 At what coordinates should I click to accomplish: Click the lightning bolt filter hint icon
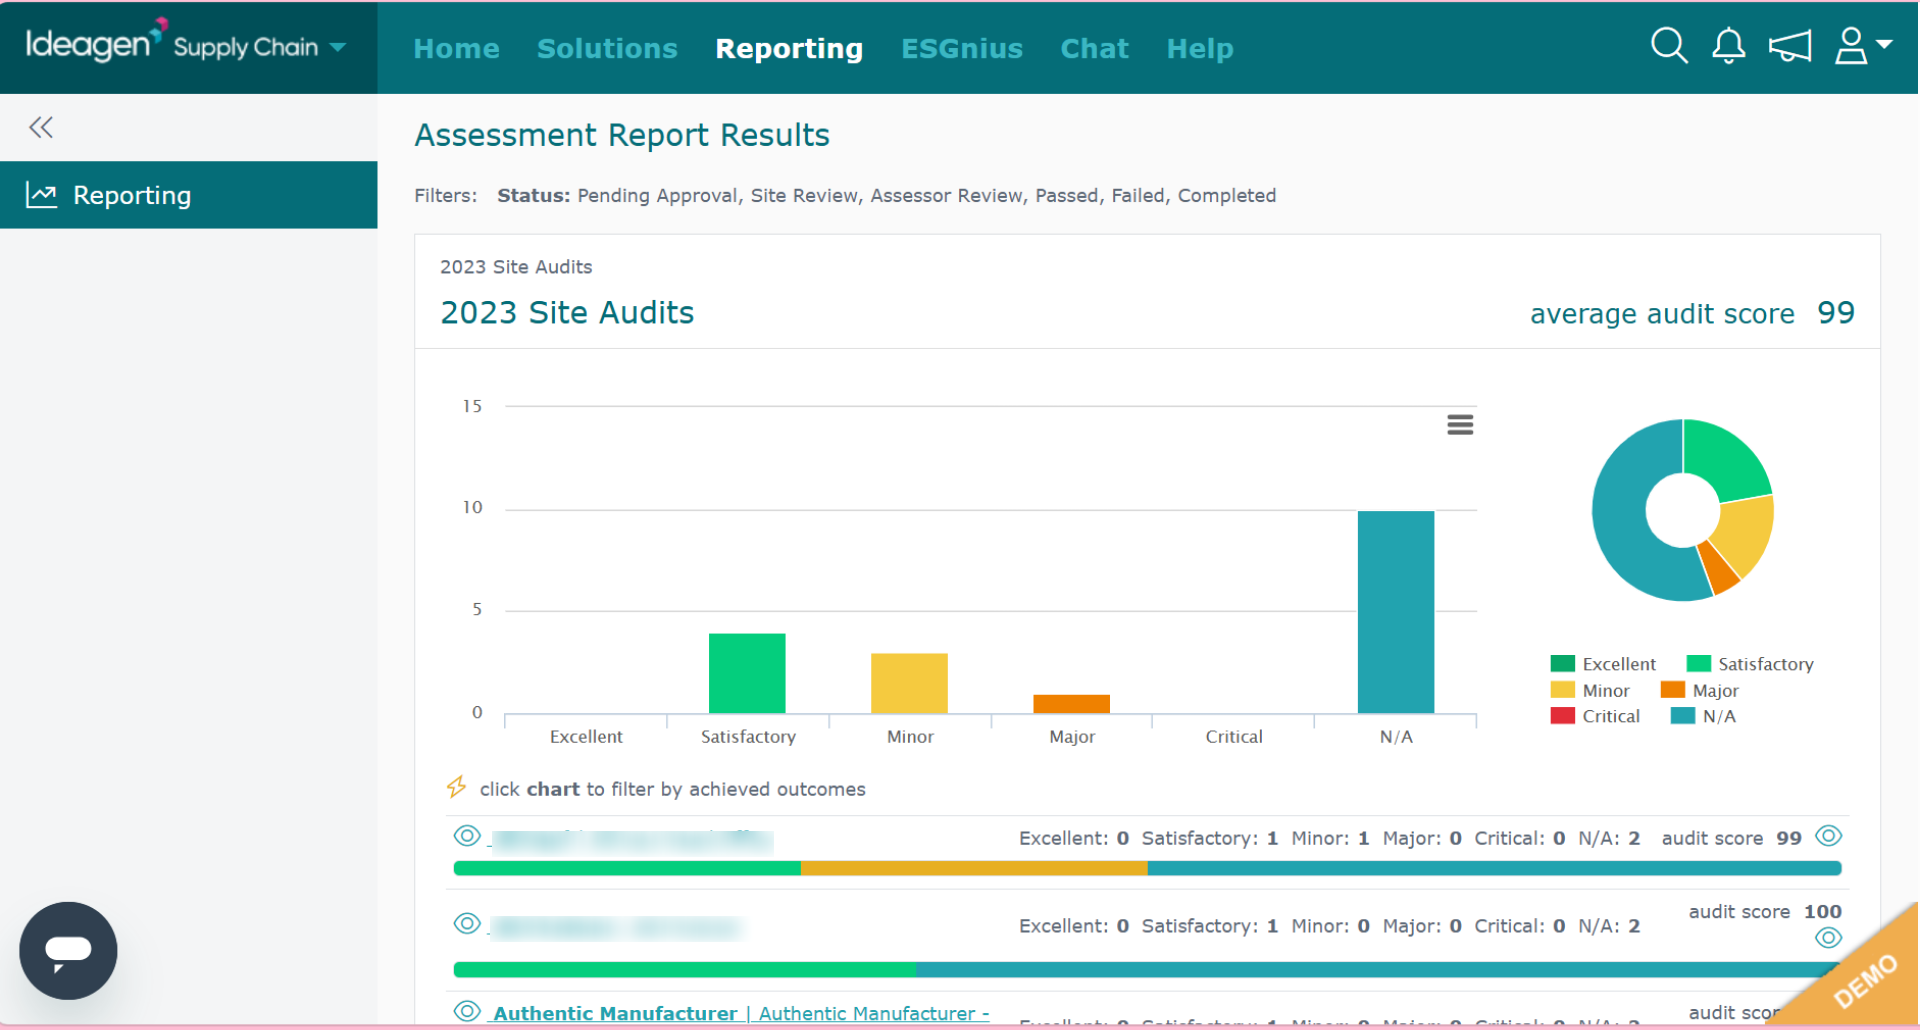click(x=457, y=787)
